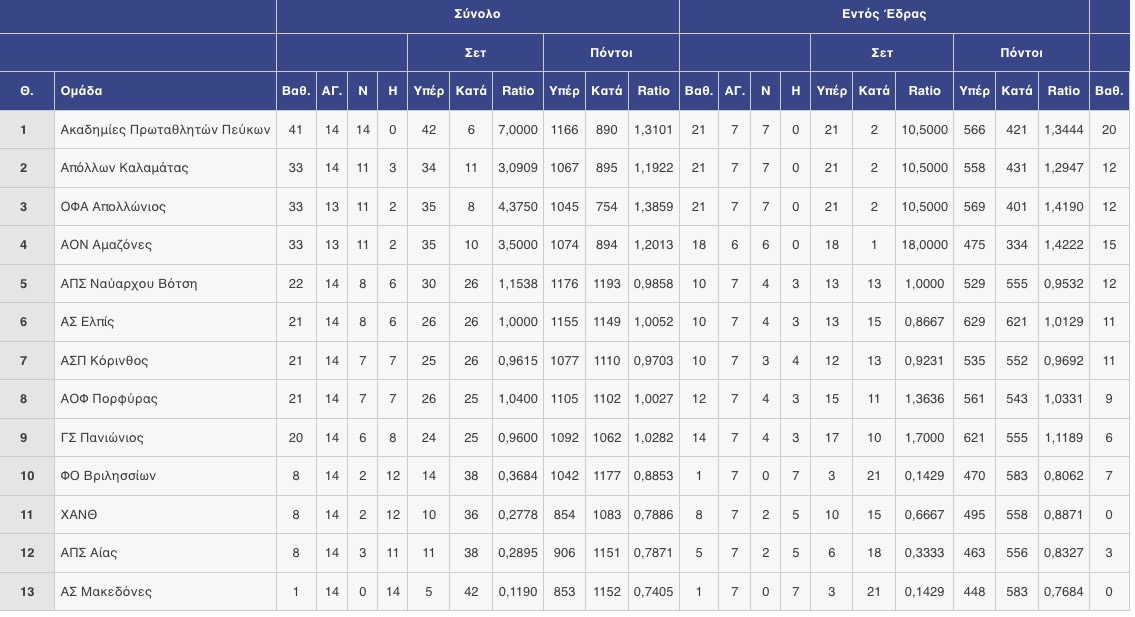Click set ratio value 0,3684

518,476
